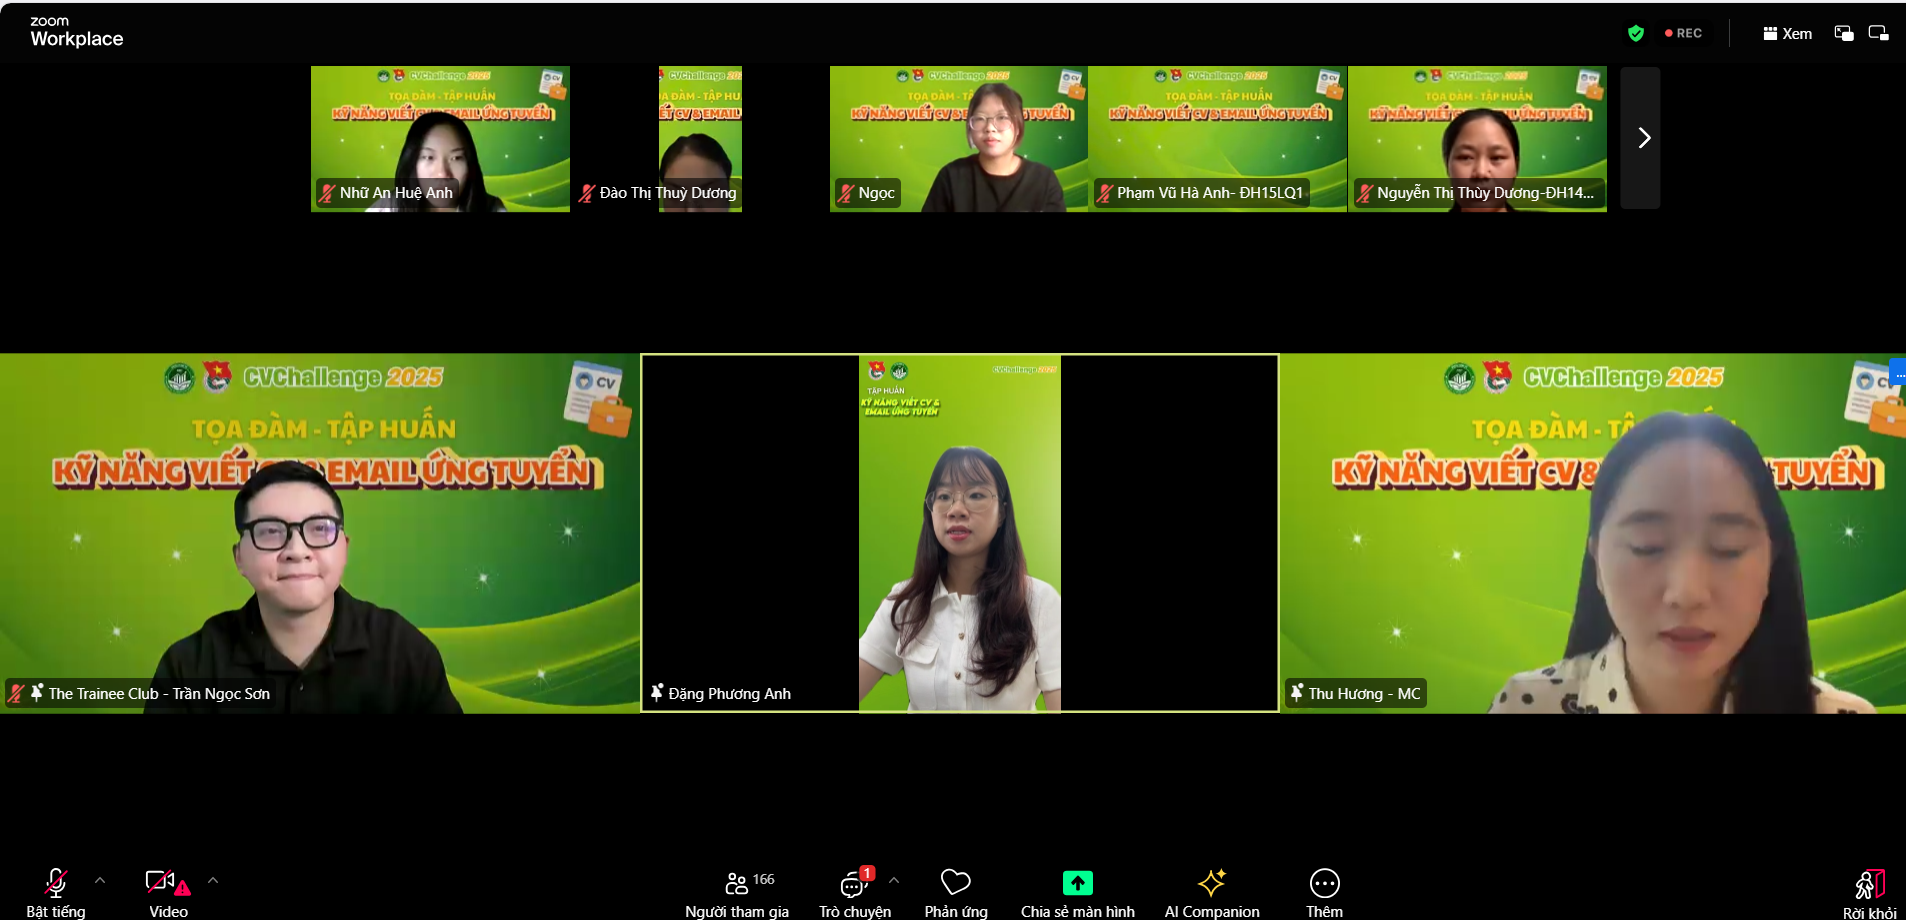Viewport: 1906px width, 920px height.
Task: Show next participants with right arrow
Action: click(1641, 138)
